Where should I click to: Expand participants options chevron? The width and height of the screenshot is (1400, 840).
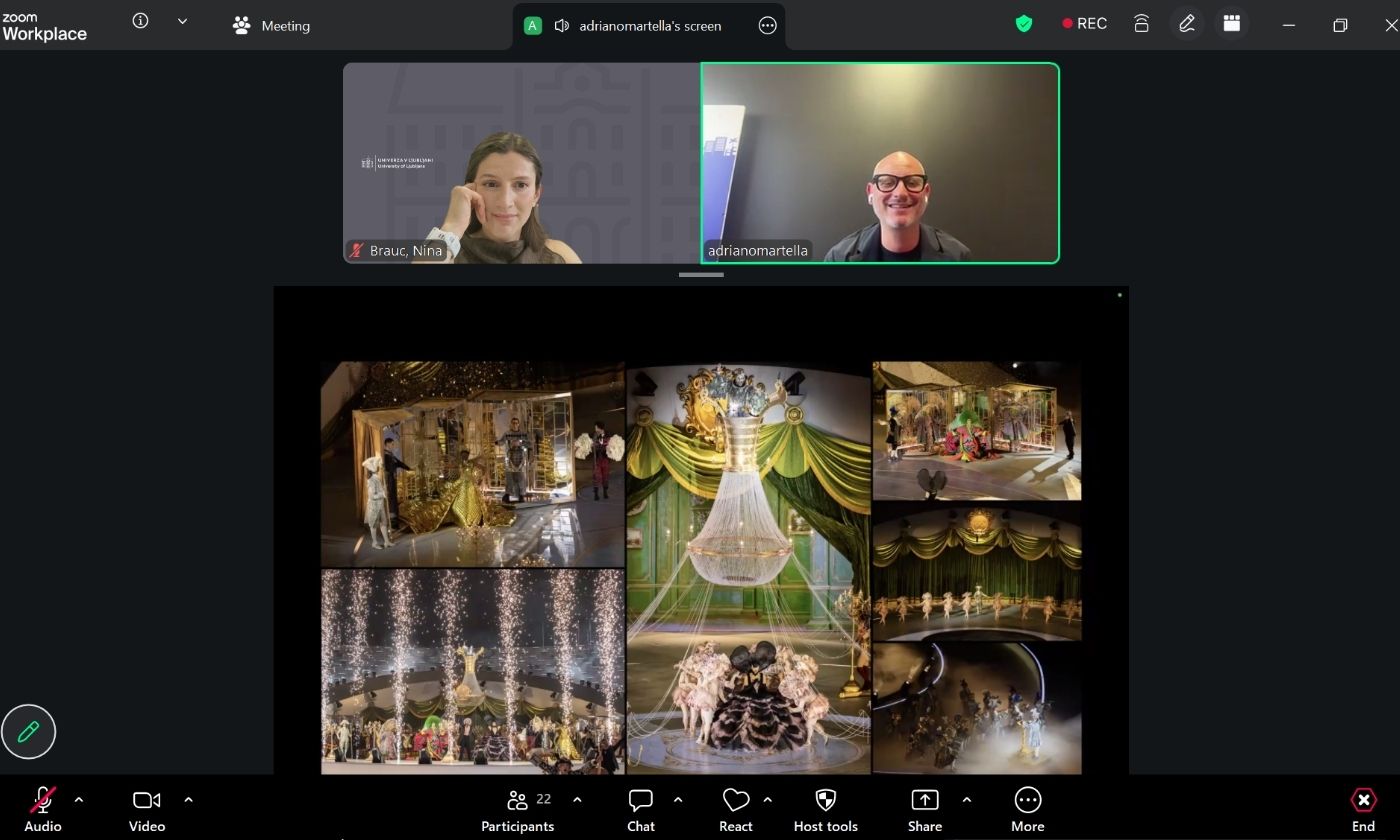(x=577, y=800)
